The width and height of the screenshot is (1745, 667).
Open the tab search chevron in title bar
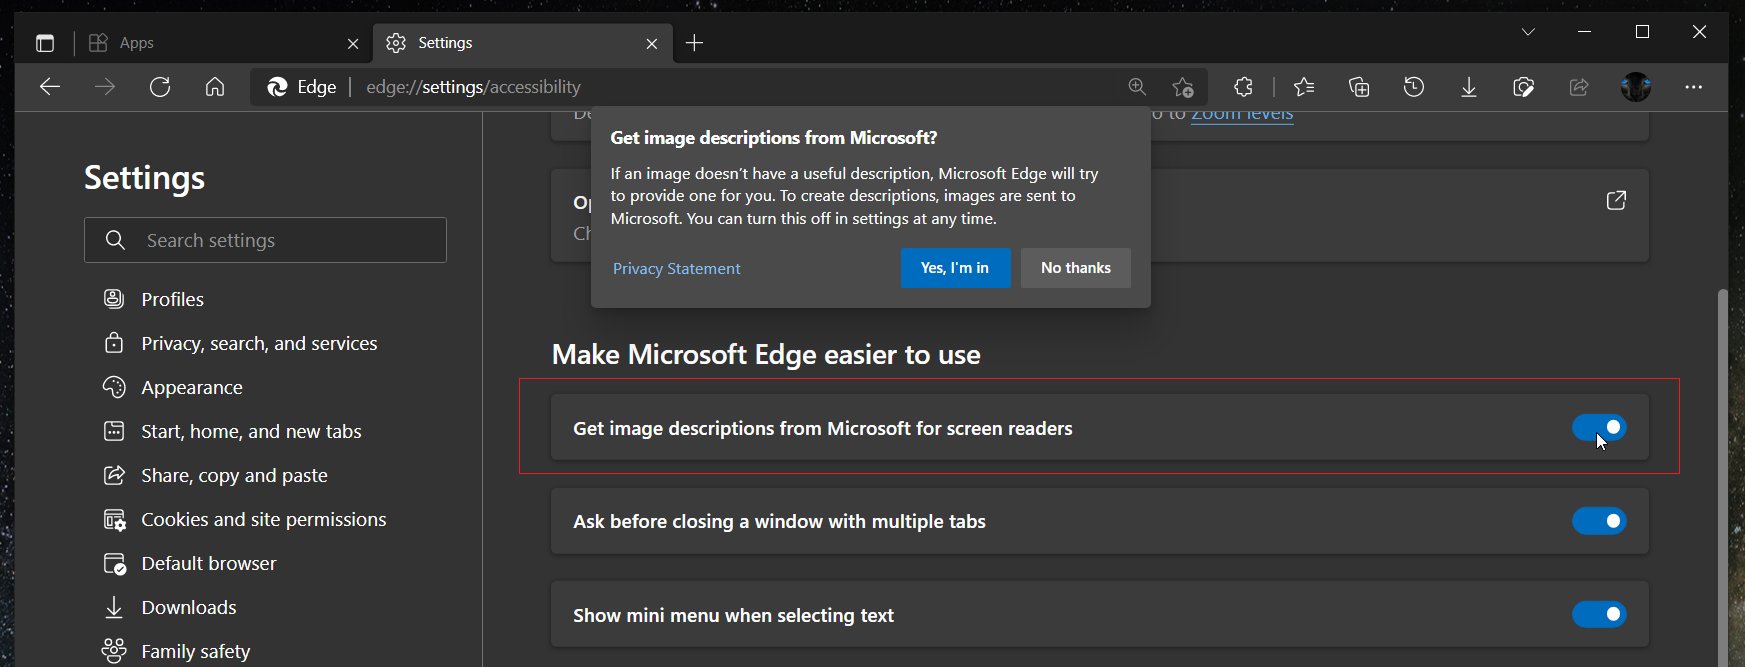[1528, 32]
